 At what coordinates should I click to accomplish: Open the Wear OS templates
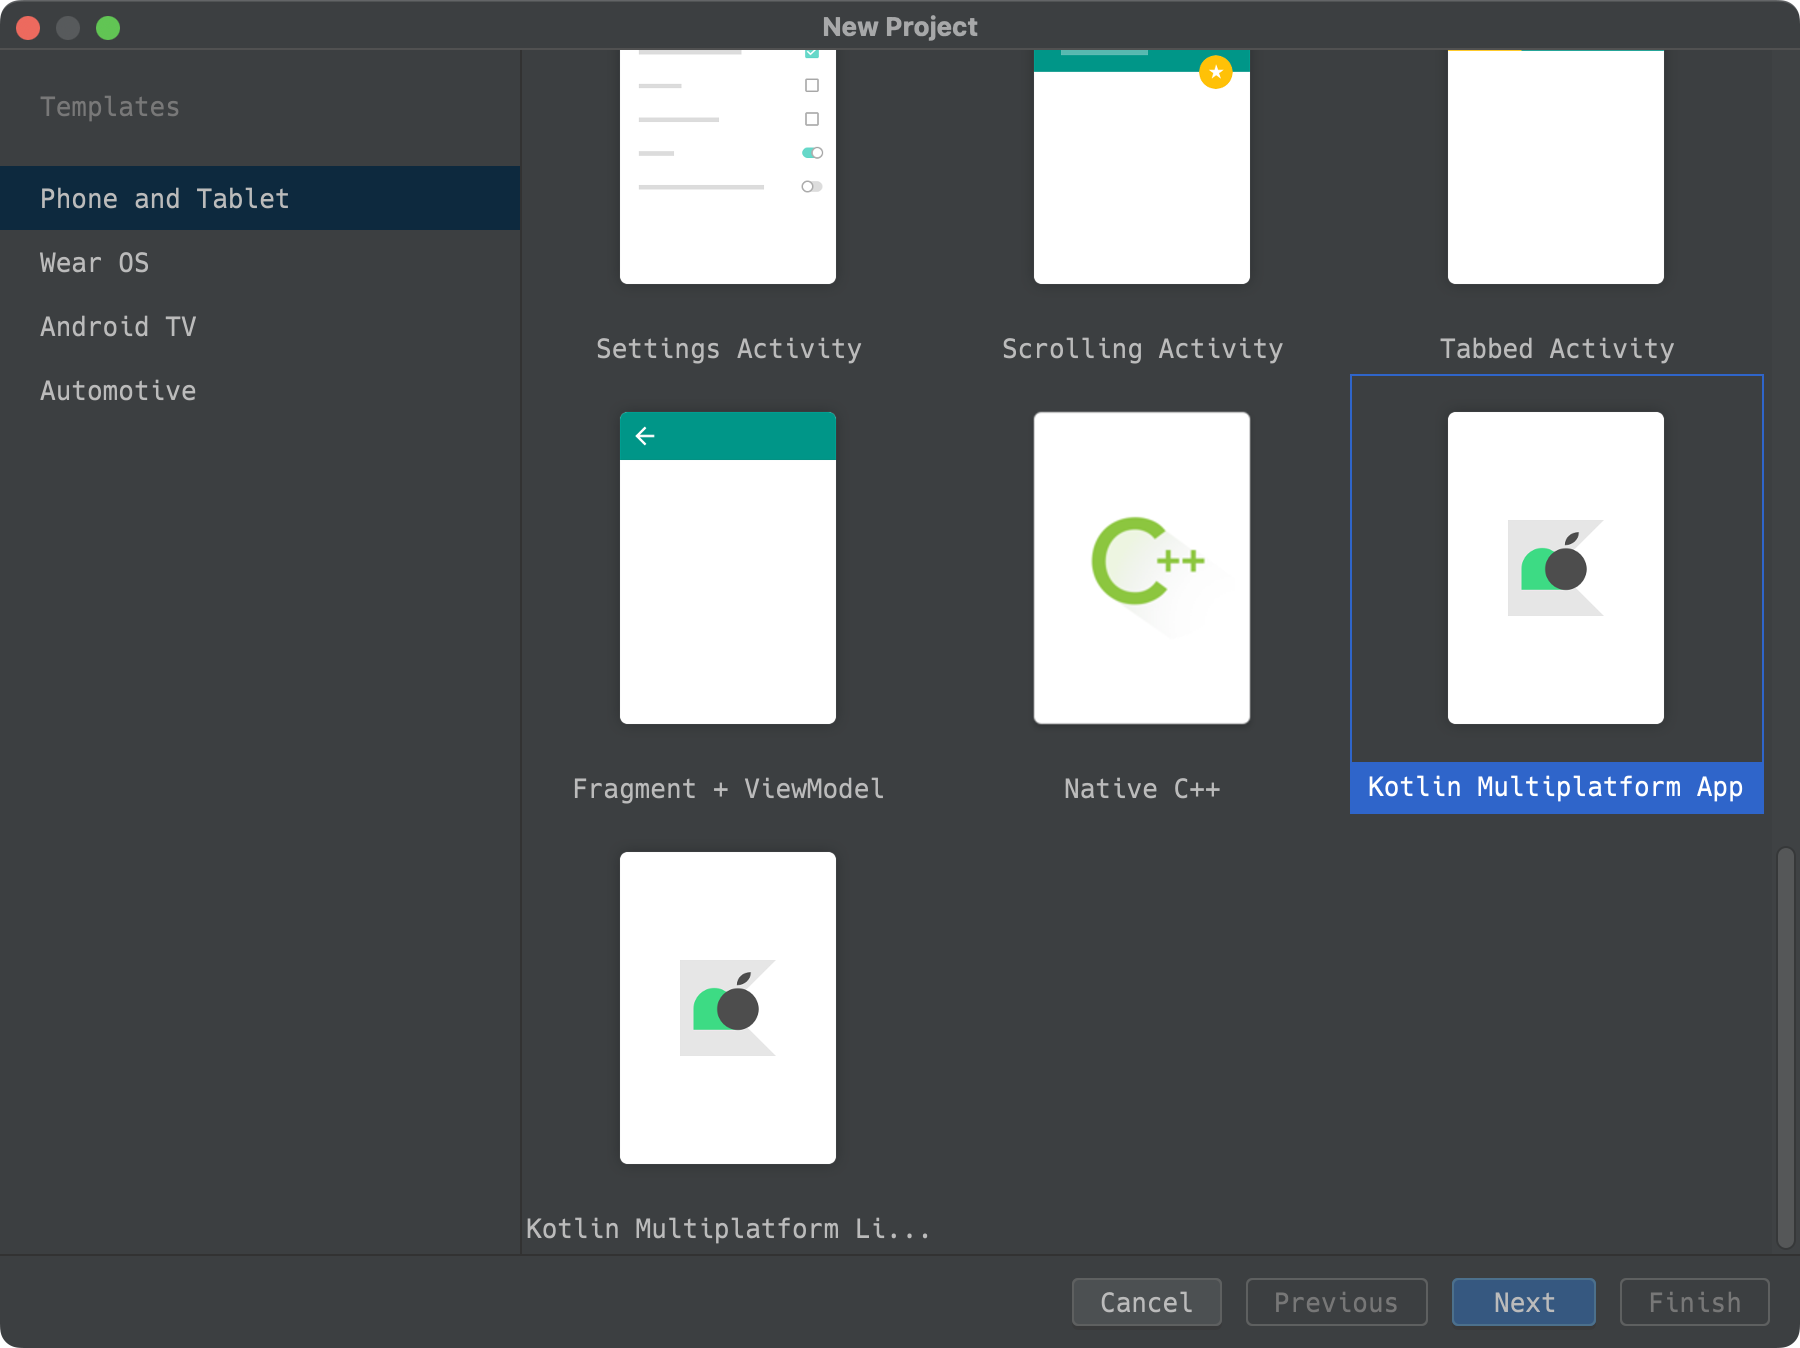click(260, 262)
